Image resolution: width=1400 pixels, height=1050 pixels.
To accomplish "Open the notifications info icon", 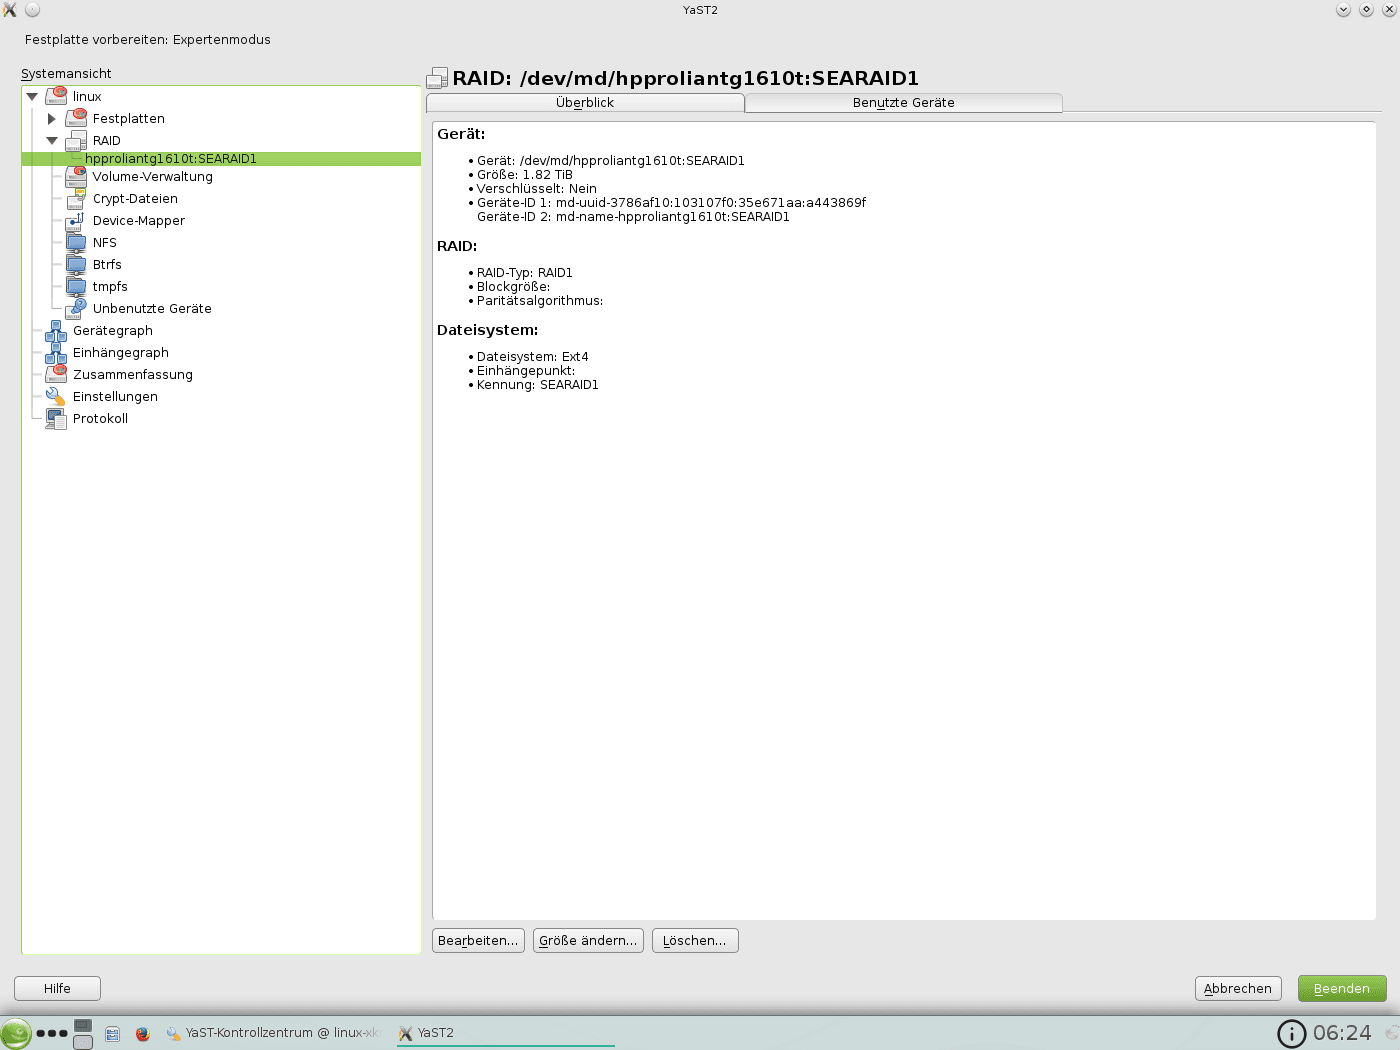I will click(1292, 1033).
